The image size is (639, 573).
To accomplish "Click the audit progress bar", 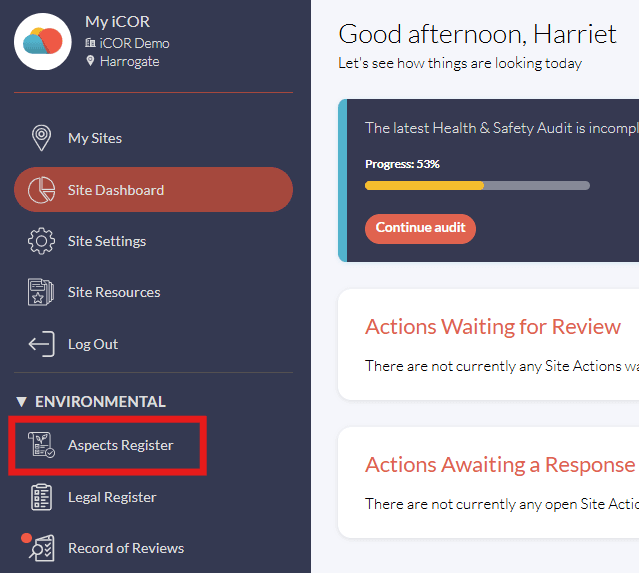I will 477,185.
